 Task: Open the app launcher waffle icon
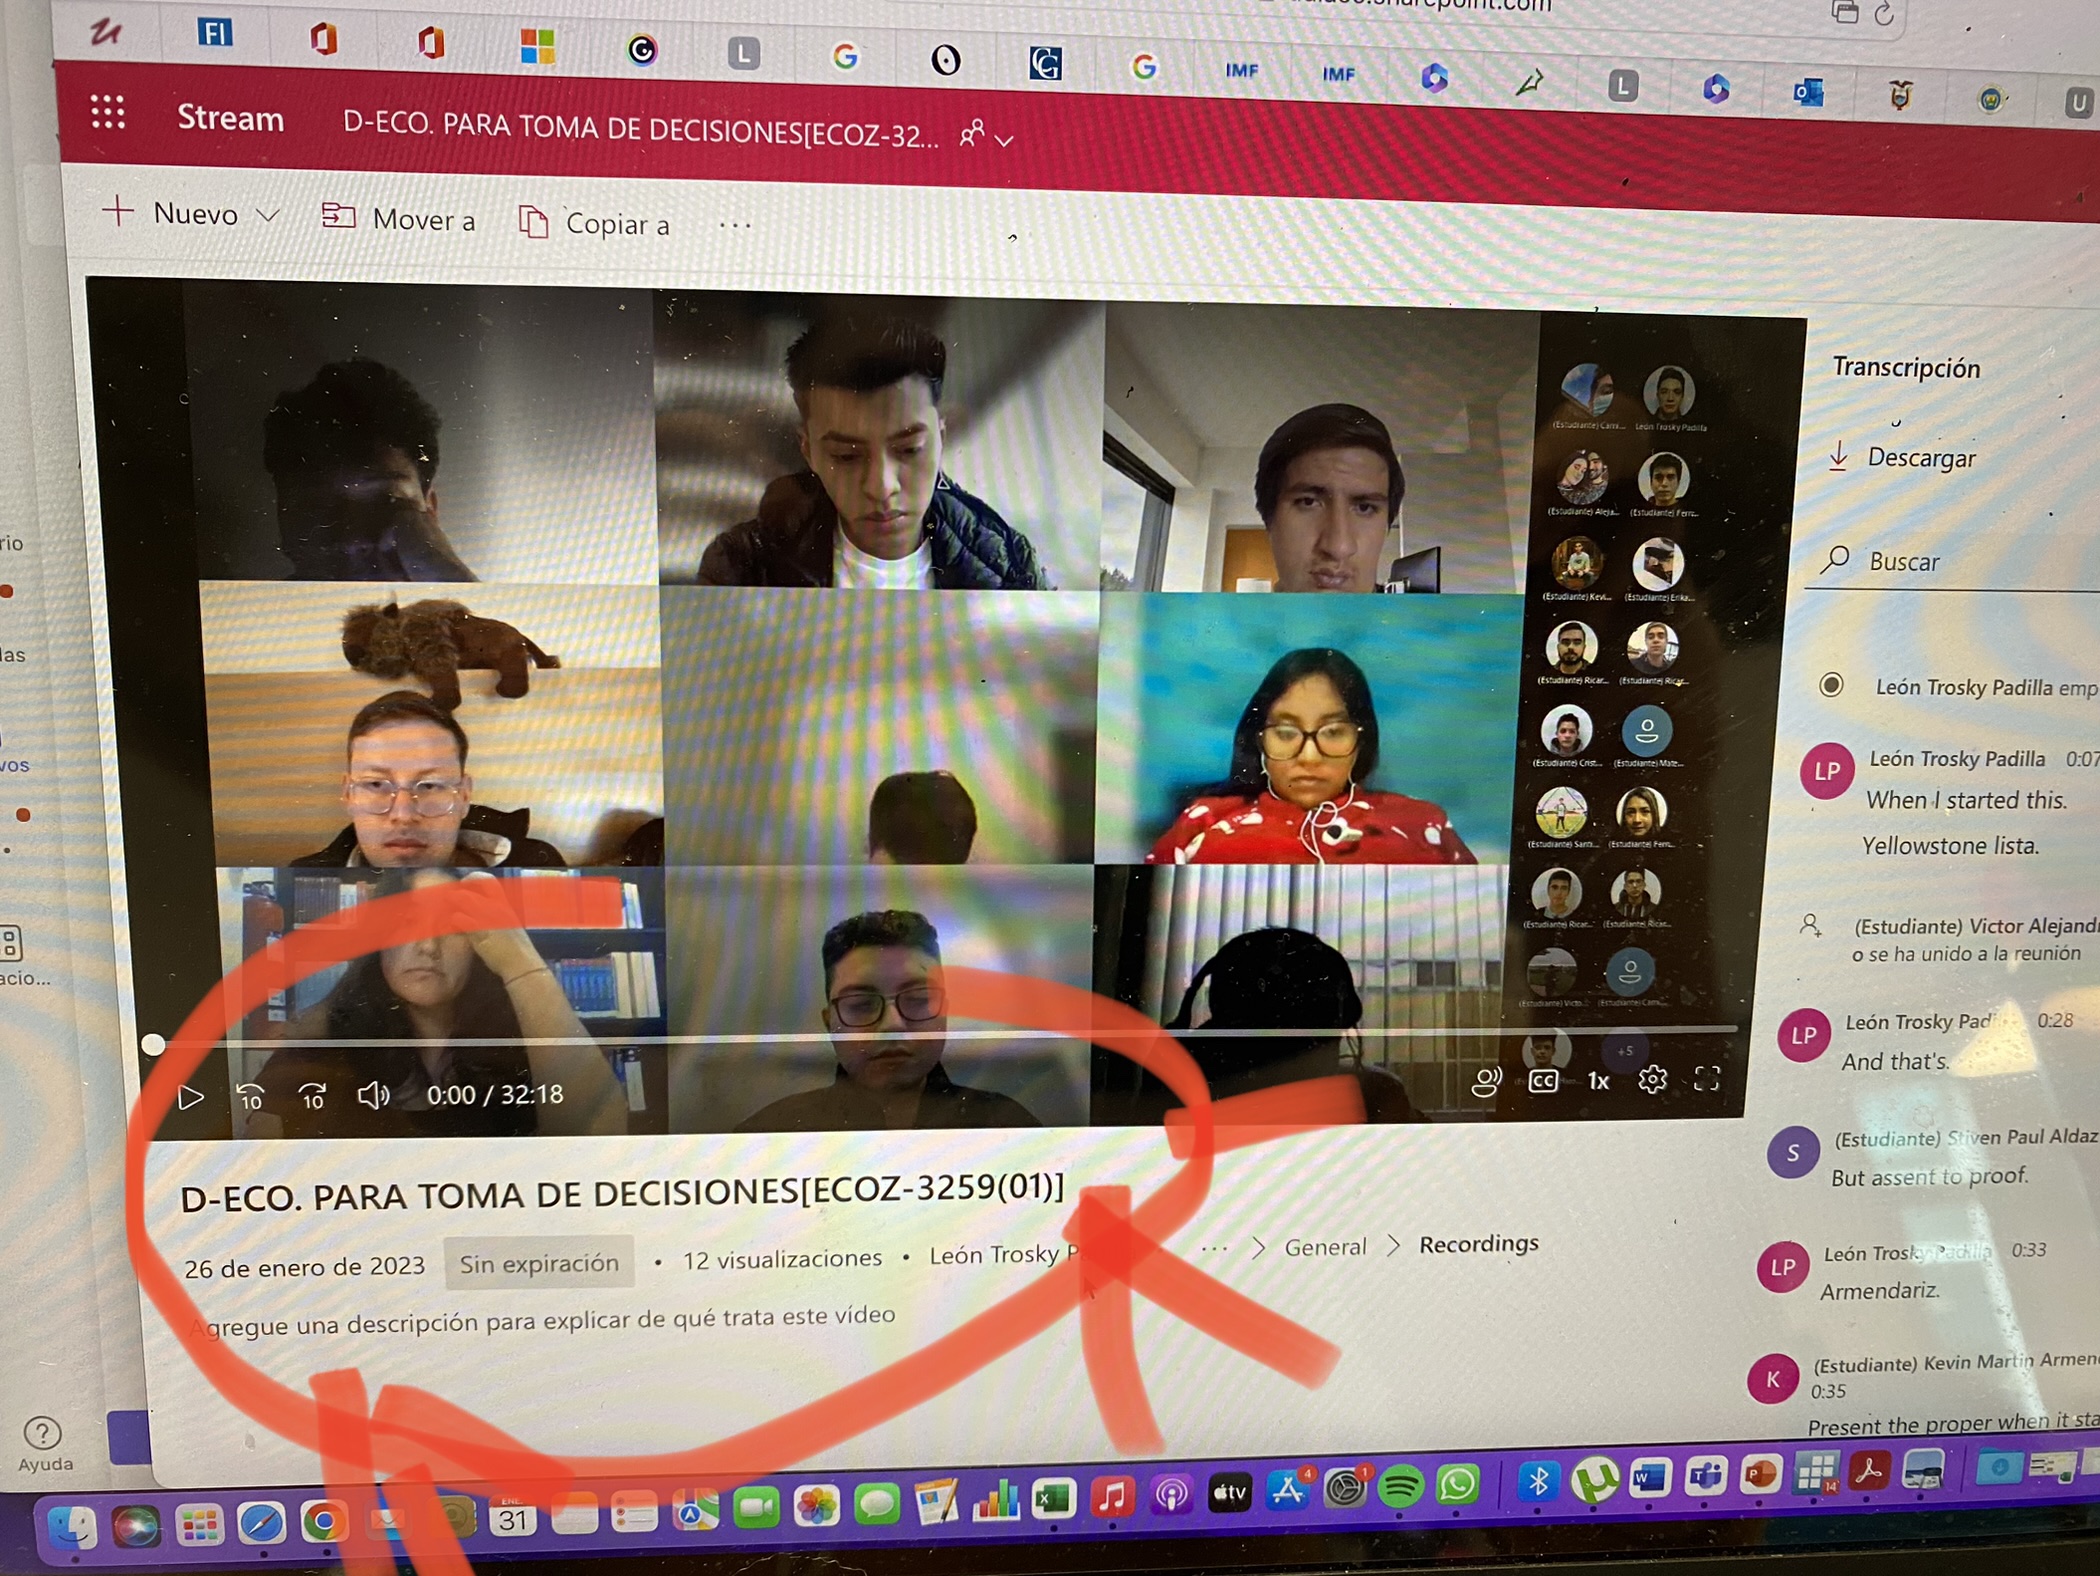point(108,113)
